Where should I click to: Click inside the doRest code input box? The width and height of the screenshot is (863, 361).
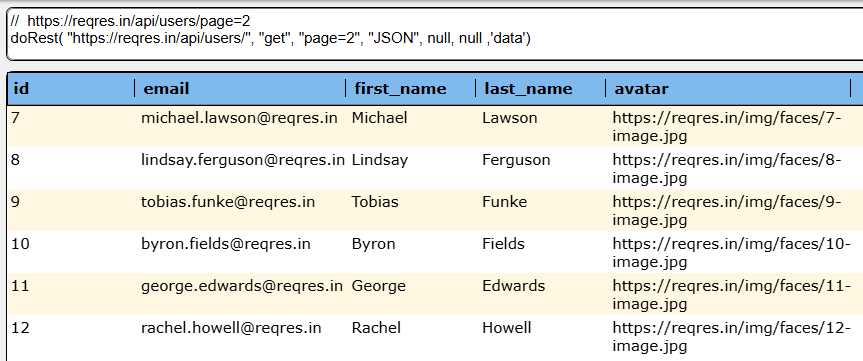[435, 34]
